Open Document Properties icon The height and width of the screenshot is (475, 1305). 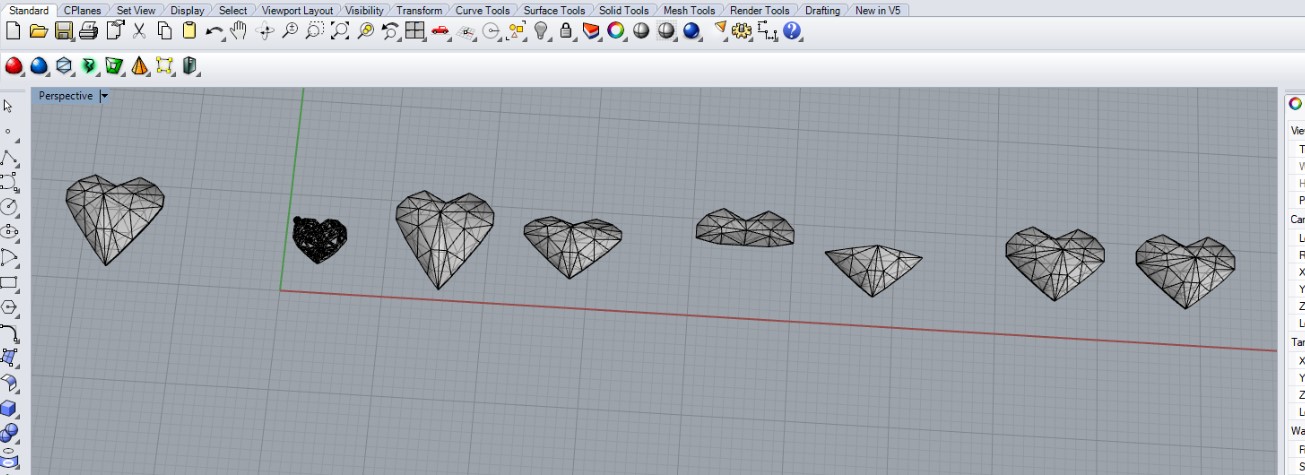point(114,31)
